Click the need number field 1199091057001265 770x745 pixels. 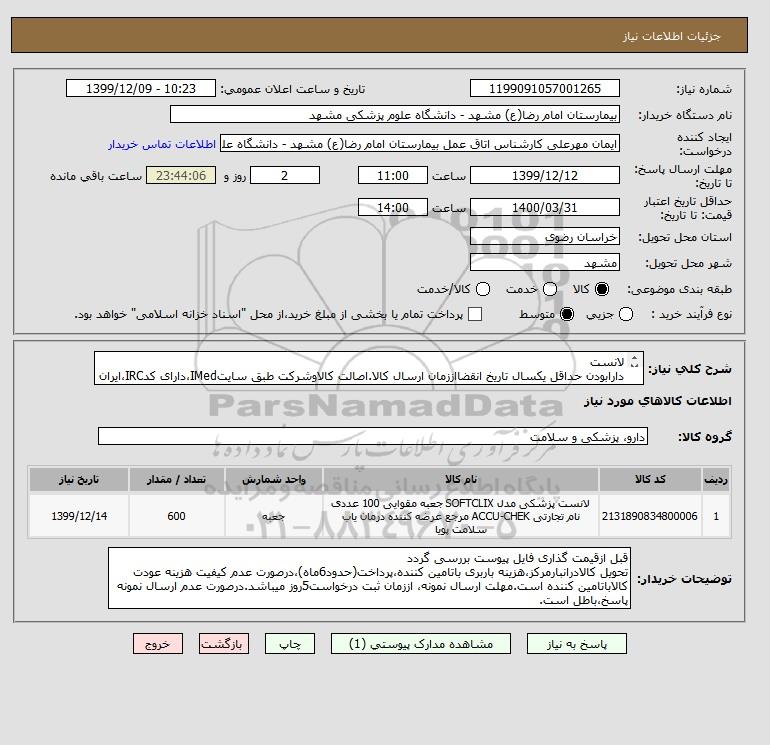[x=545, y=88]
